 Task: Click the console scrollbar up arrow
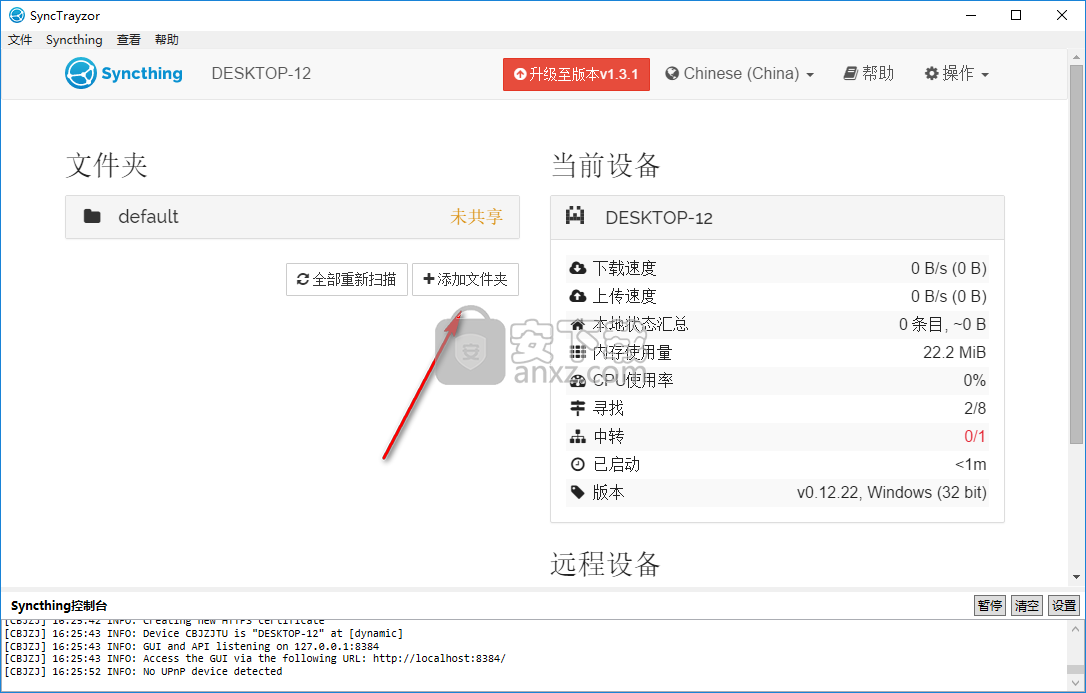click(1076, 629)
